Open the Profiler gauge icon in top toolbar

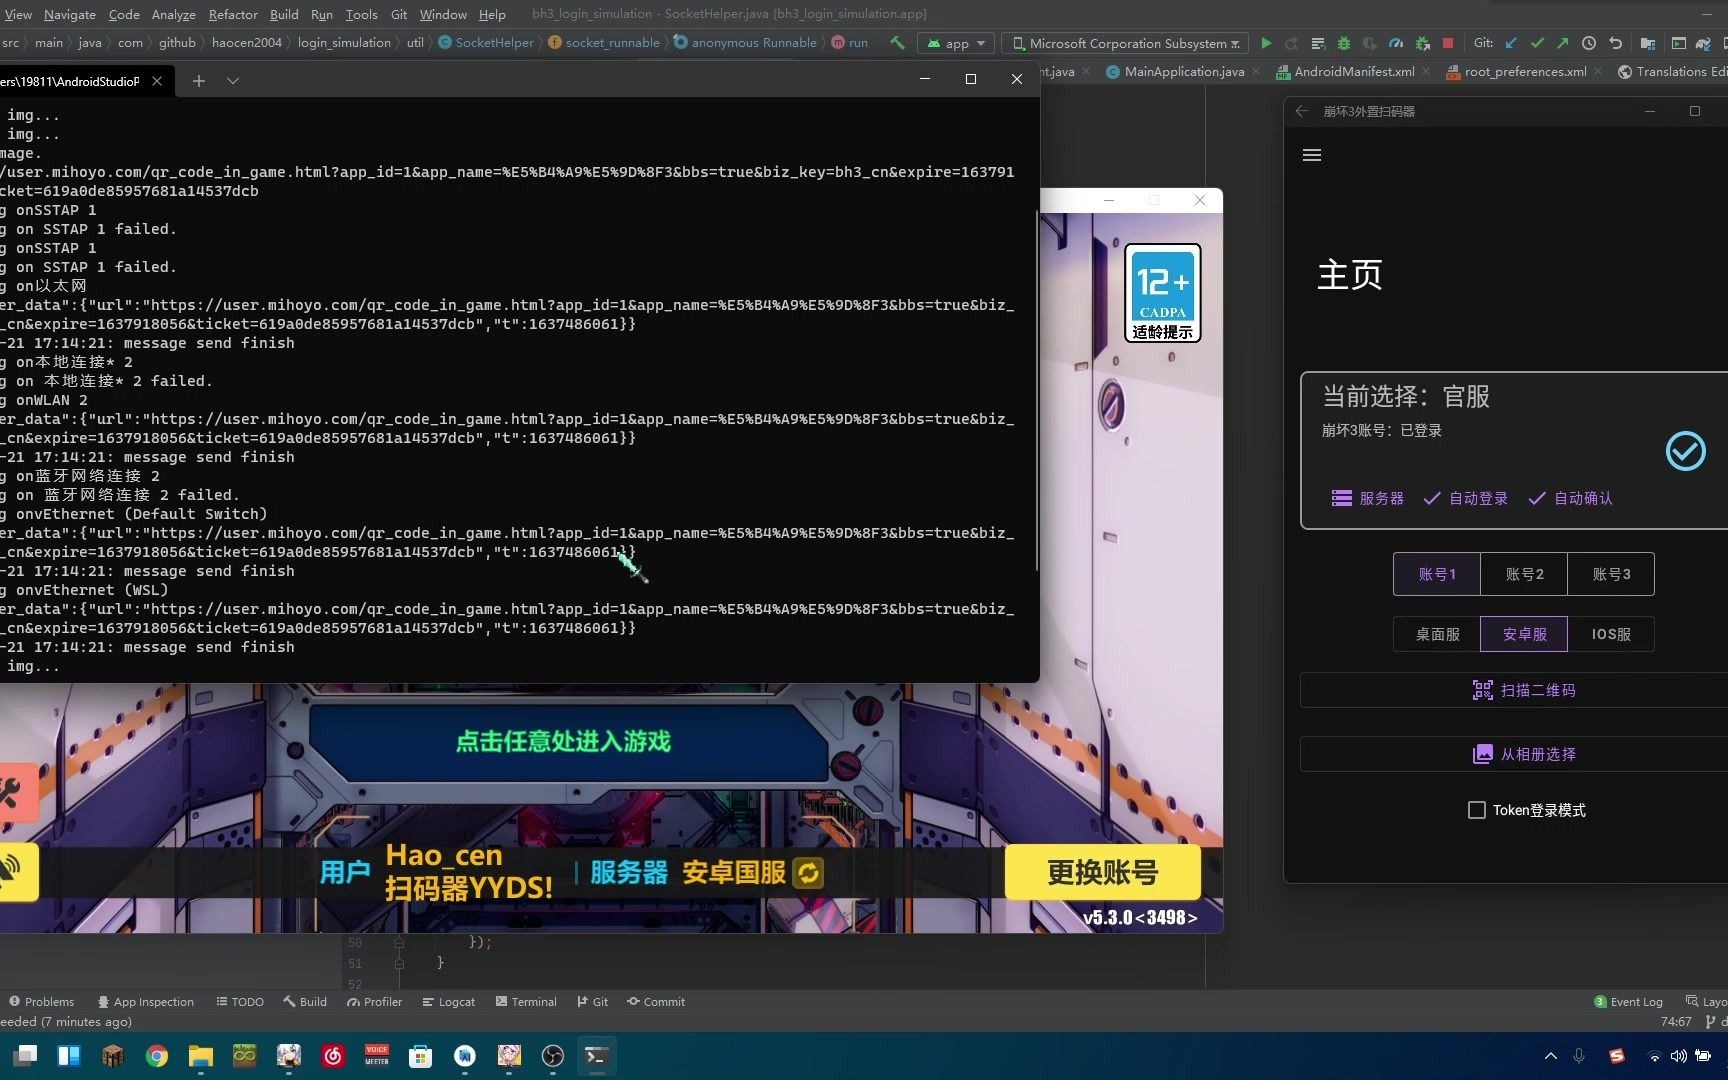coord(1396,43)
